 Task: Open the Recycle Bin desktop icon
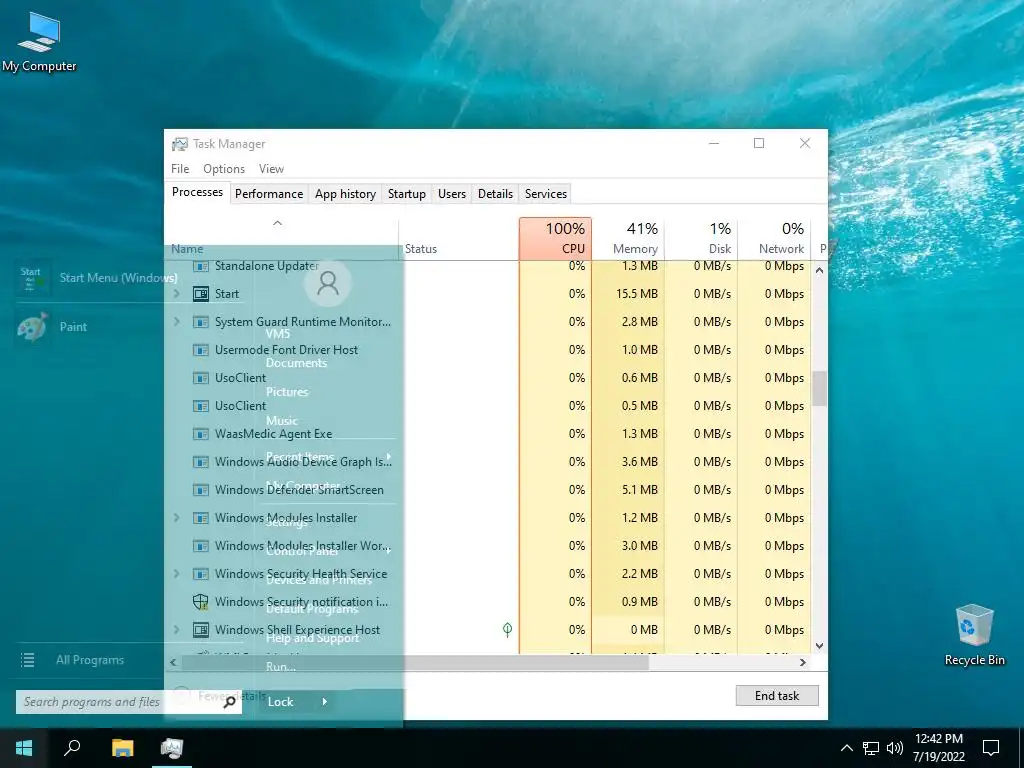pos(974,634)
